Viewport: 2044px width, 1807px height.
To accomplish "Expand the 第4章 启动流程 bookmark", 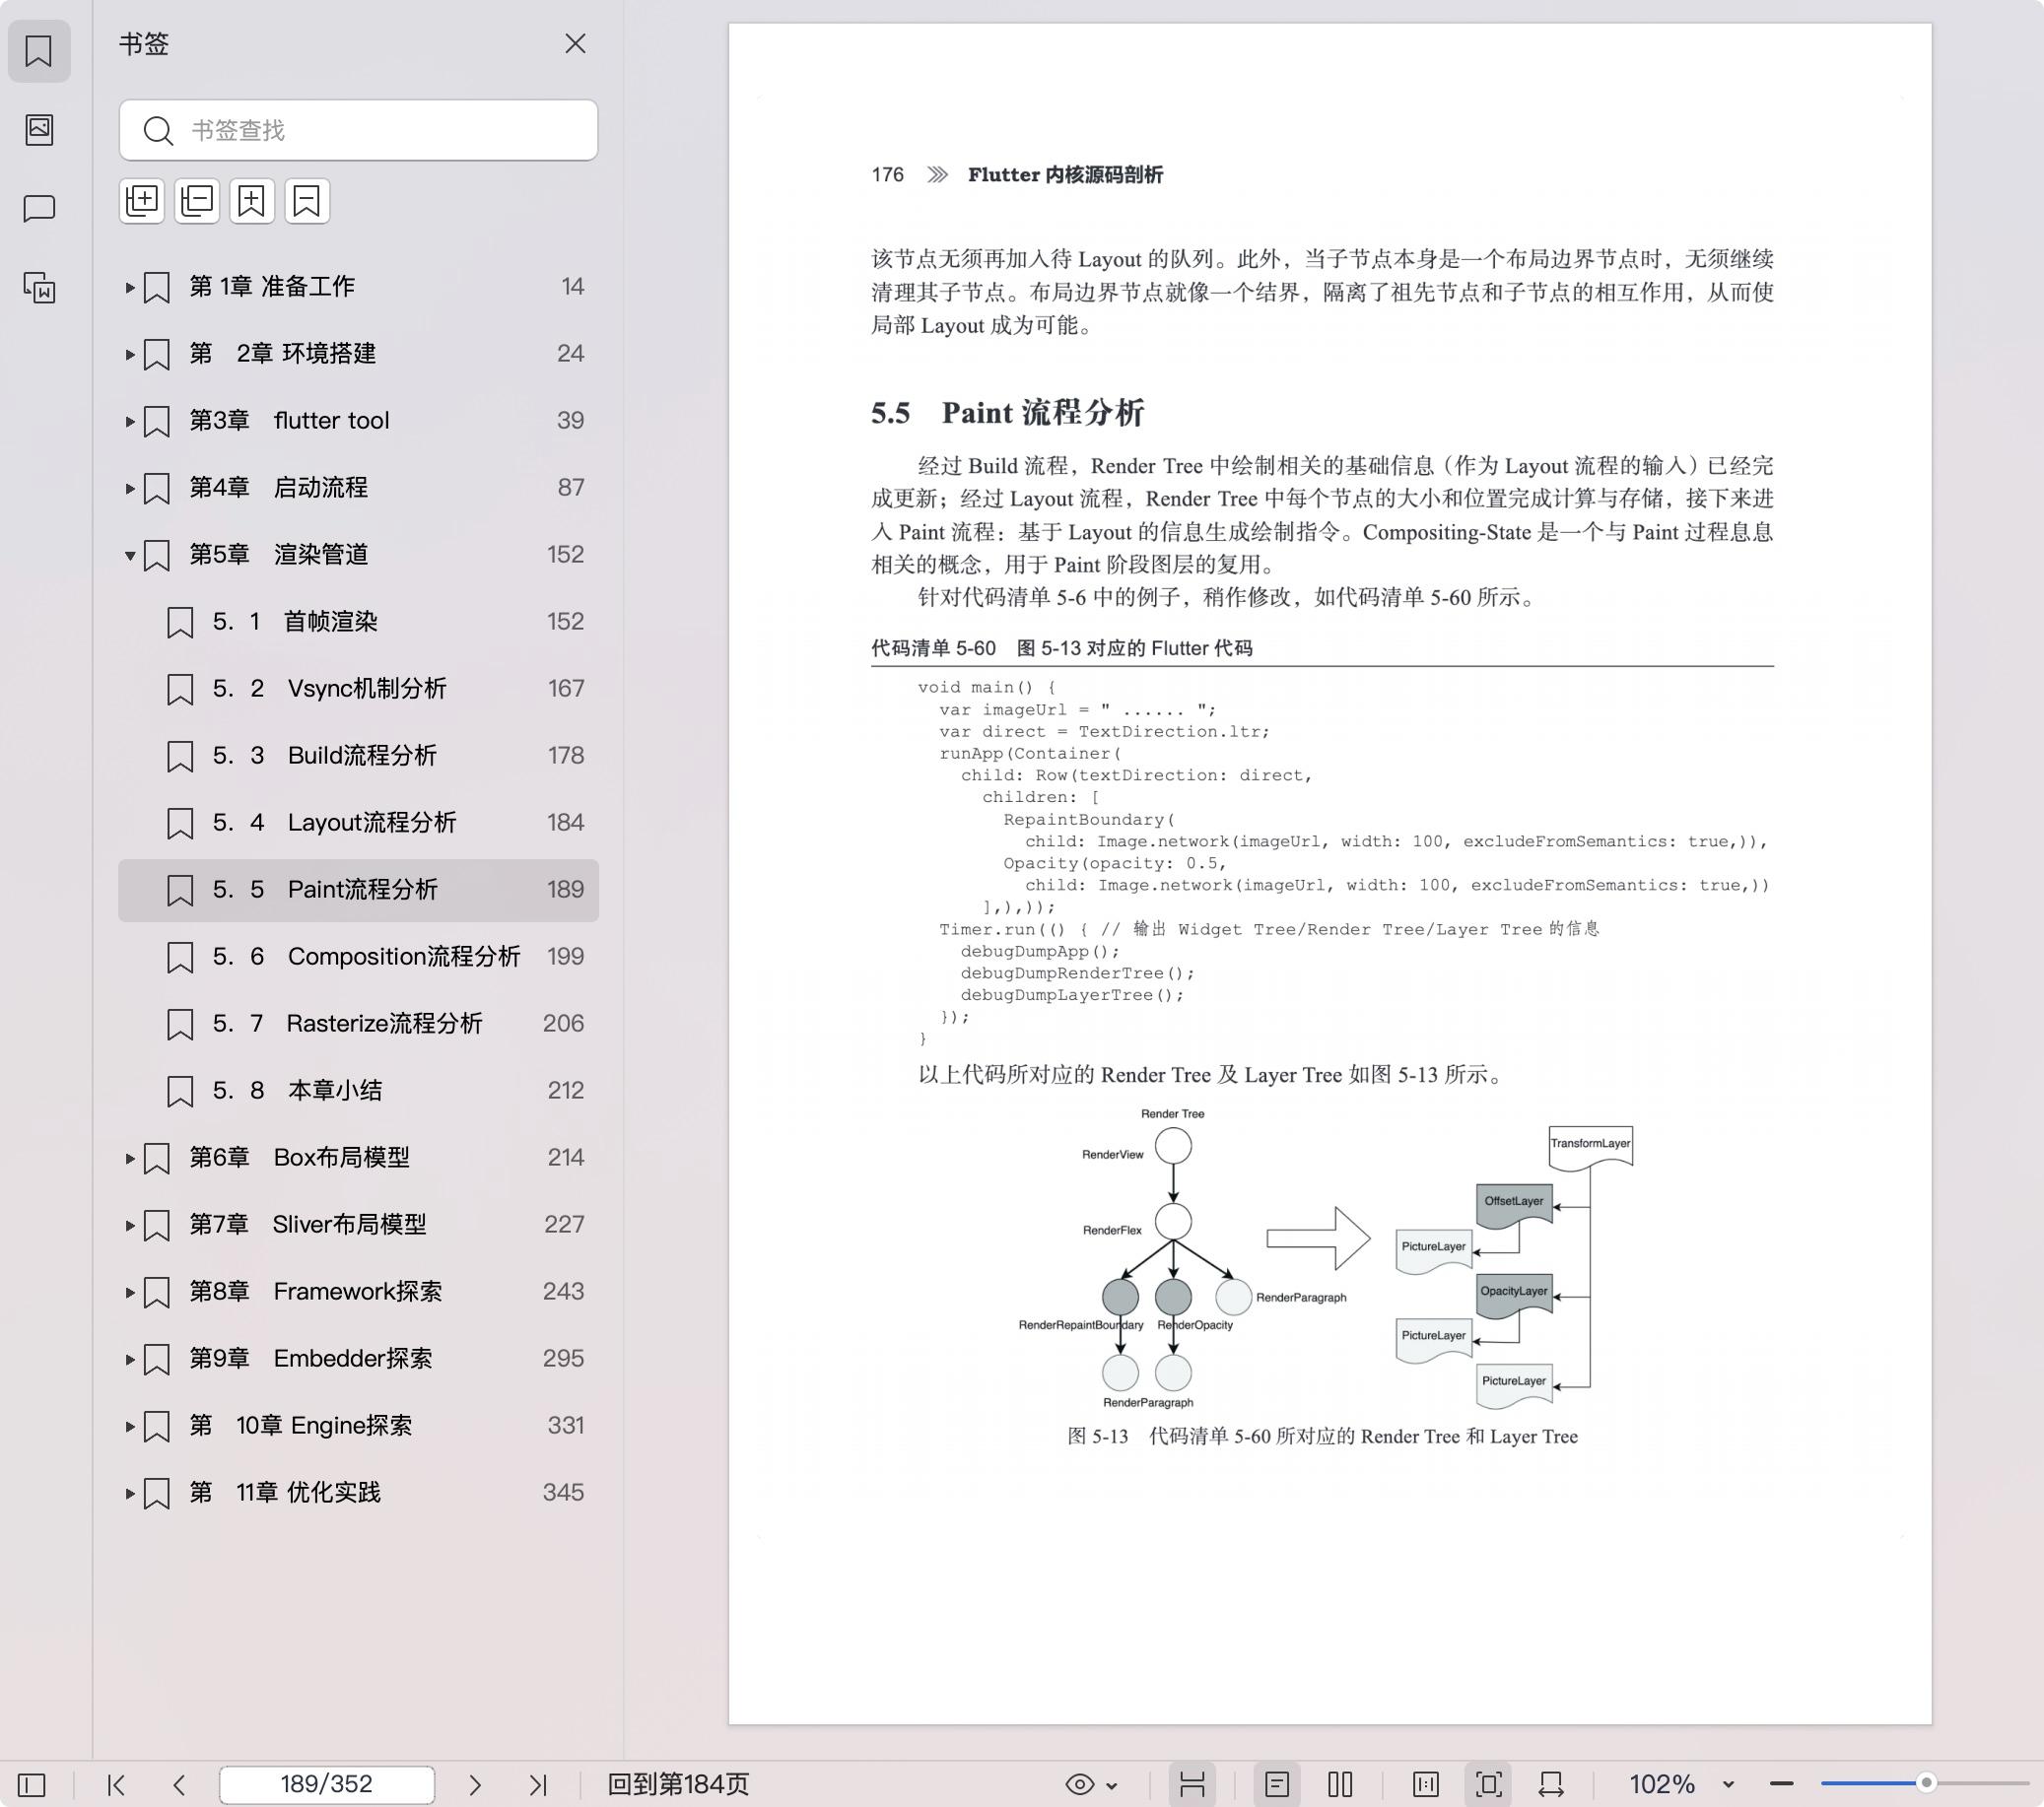I will tap(130, 488).
